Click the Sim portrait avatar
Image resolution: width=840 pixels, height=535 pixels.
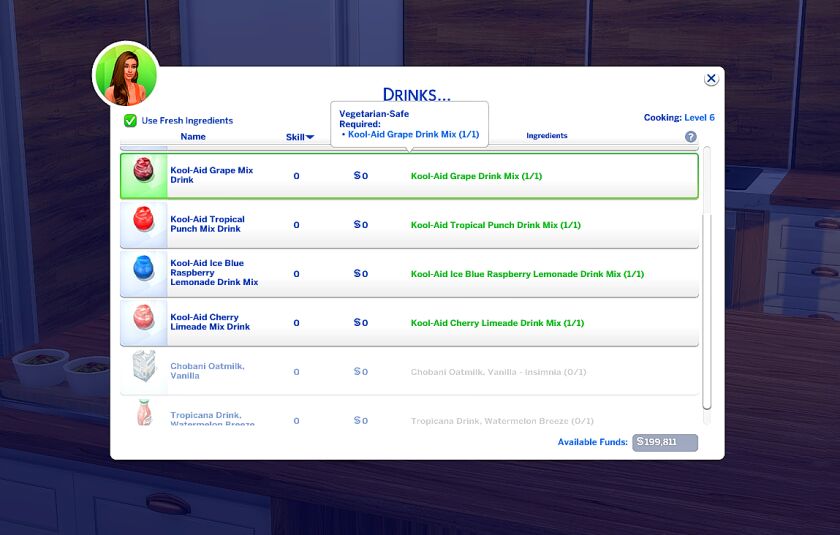click(126, 75)
